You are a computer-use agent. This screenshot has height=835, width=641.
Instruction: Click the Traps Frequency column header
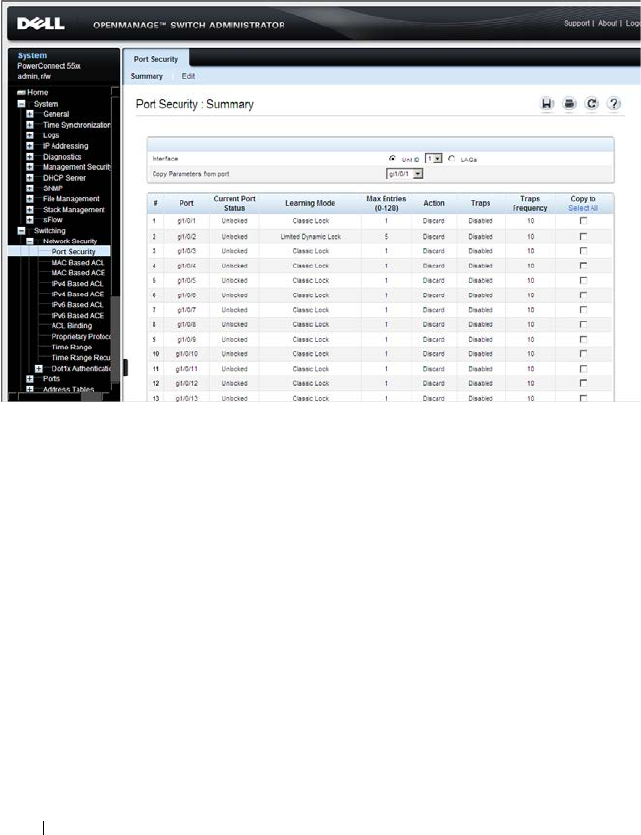pyautogui.click(x=530, y=203)
